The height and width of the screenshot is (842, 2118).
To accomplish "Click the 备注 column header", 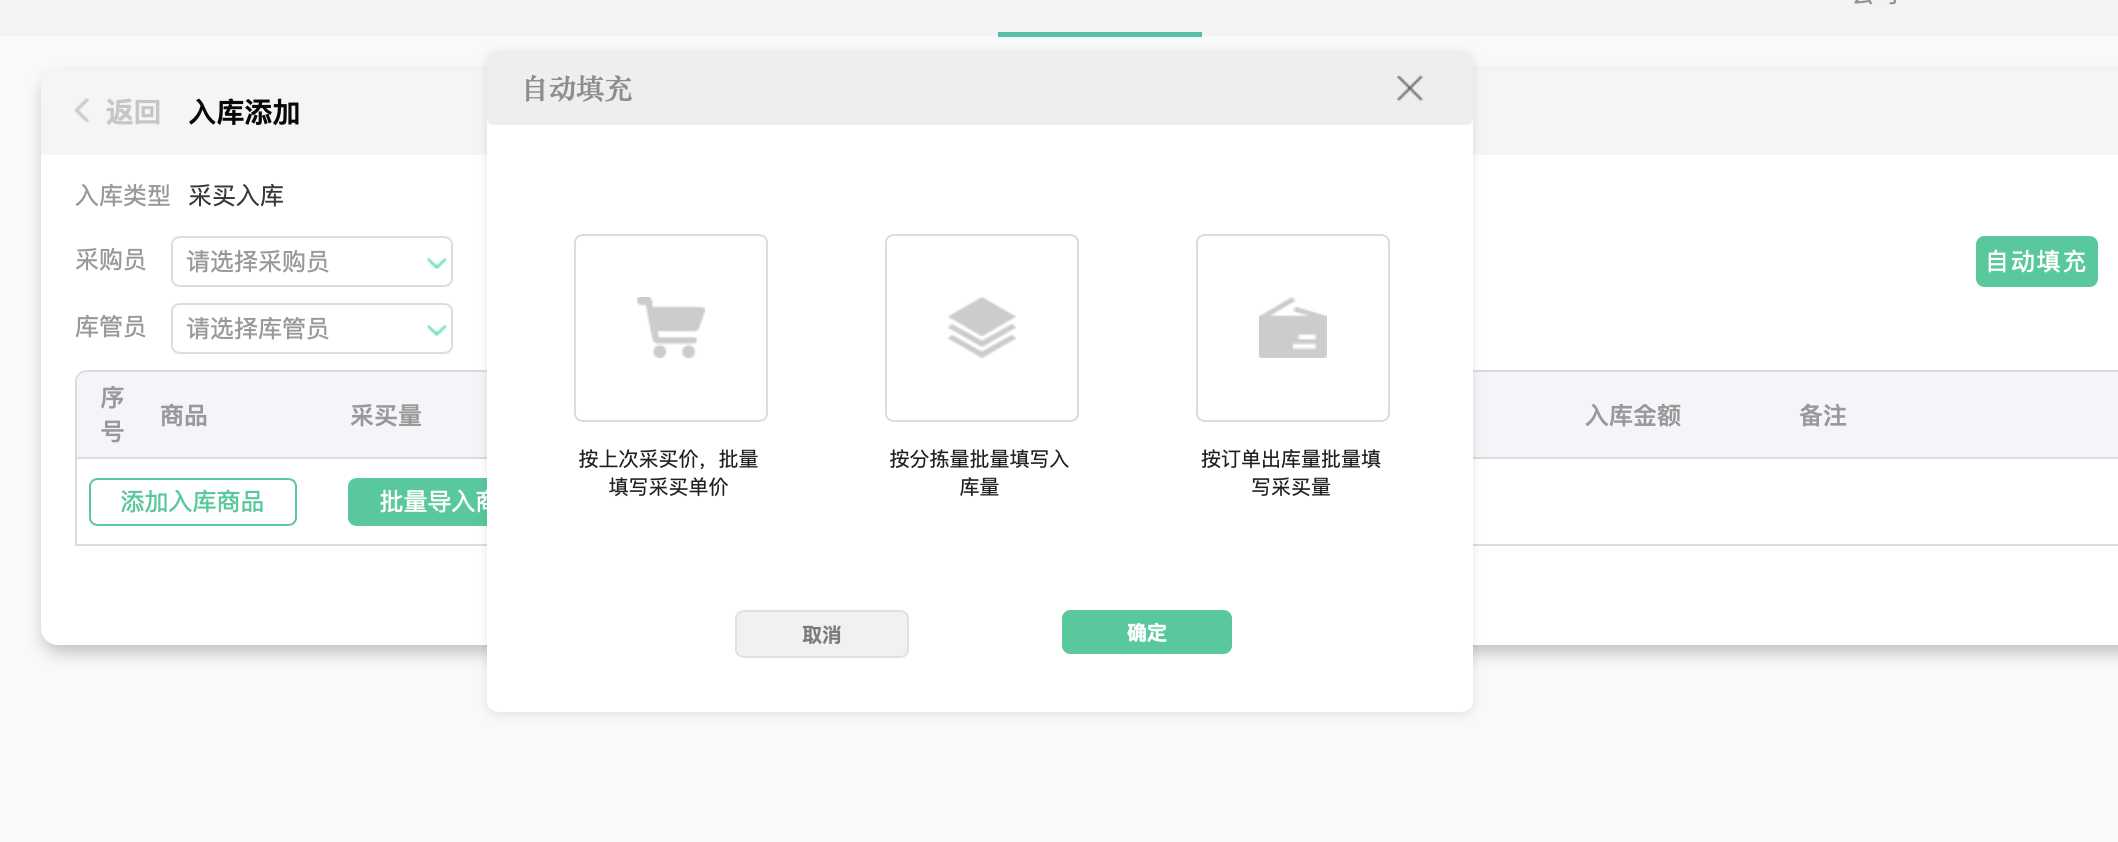I will click(1822, 416).
